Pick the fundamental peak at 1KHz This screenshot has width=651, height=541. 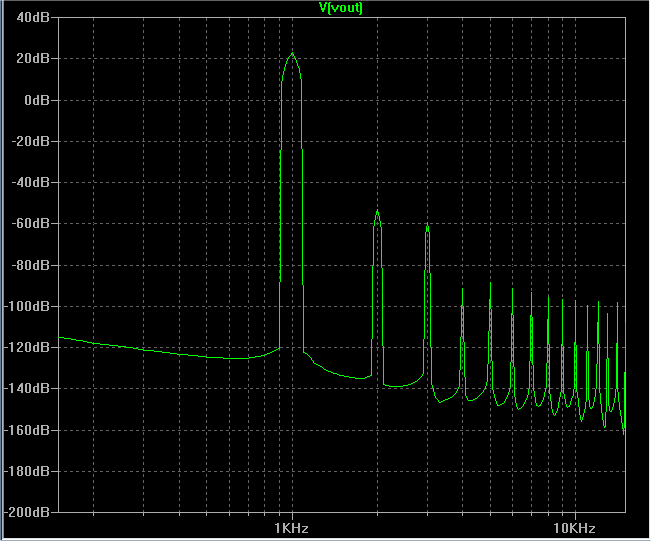click(292, 54)
